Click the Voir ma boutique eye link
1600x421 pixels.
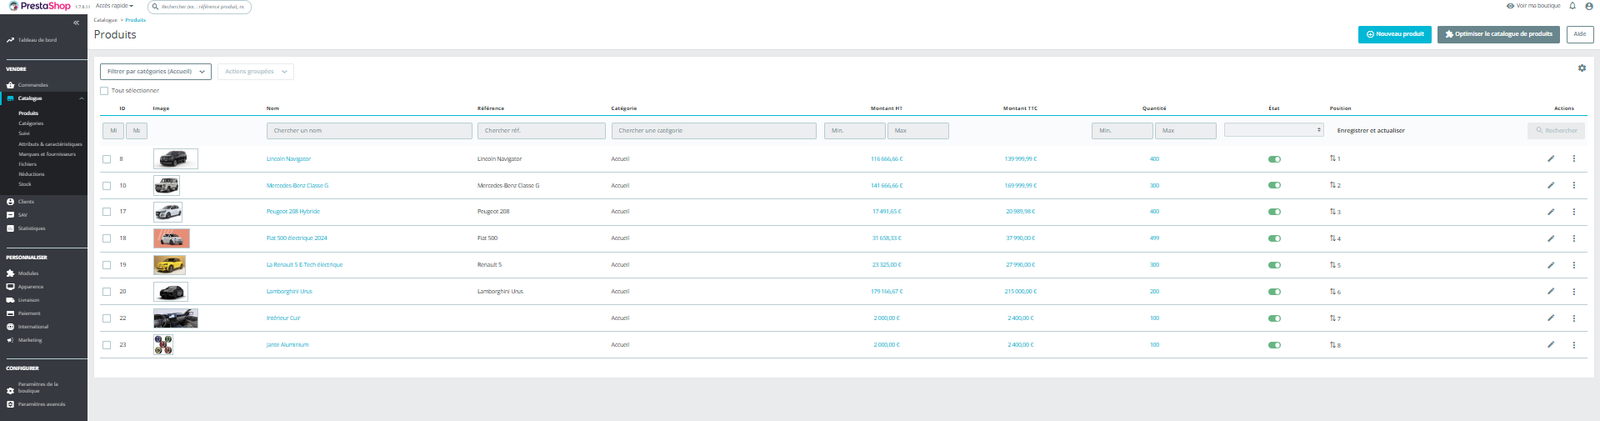click(1533, 6)
